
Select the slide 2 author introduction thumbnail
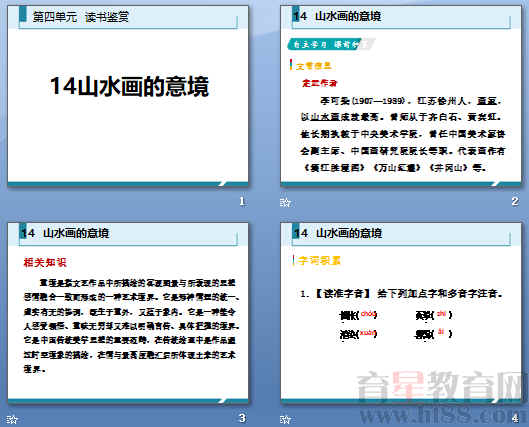coord(400,96)
